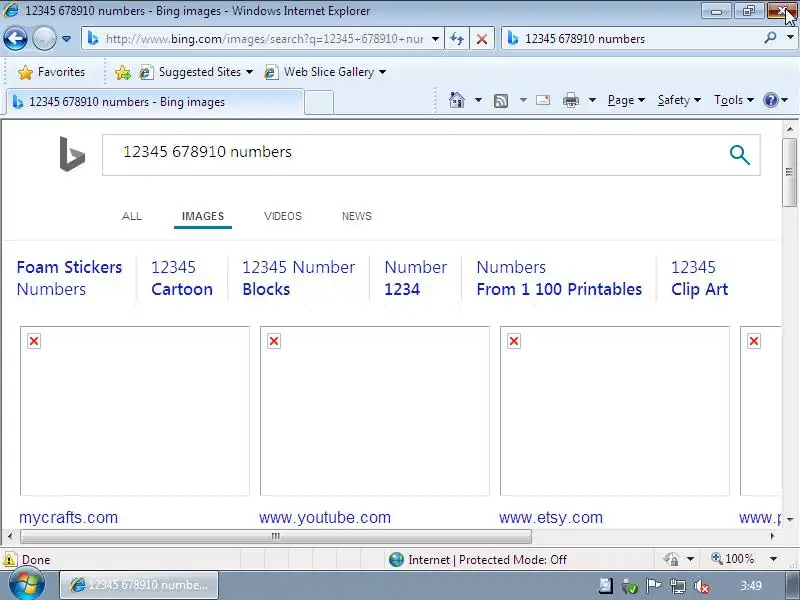Click the Bing search text field
800x600 pixels.
coord(413,155)
